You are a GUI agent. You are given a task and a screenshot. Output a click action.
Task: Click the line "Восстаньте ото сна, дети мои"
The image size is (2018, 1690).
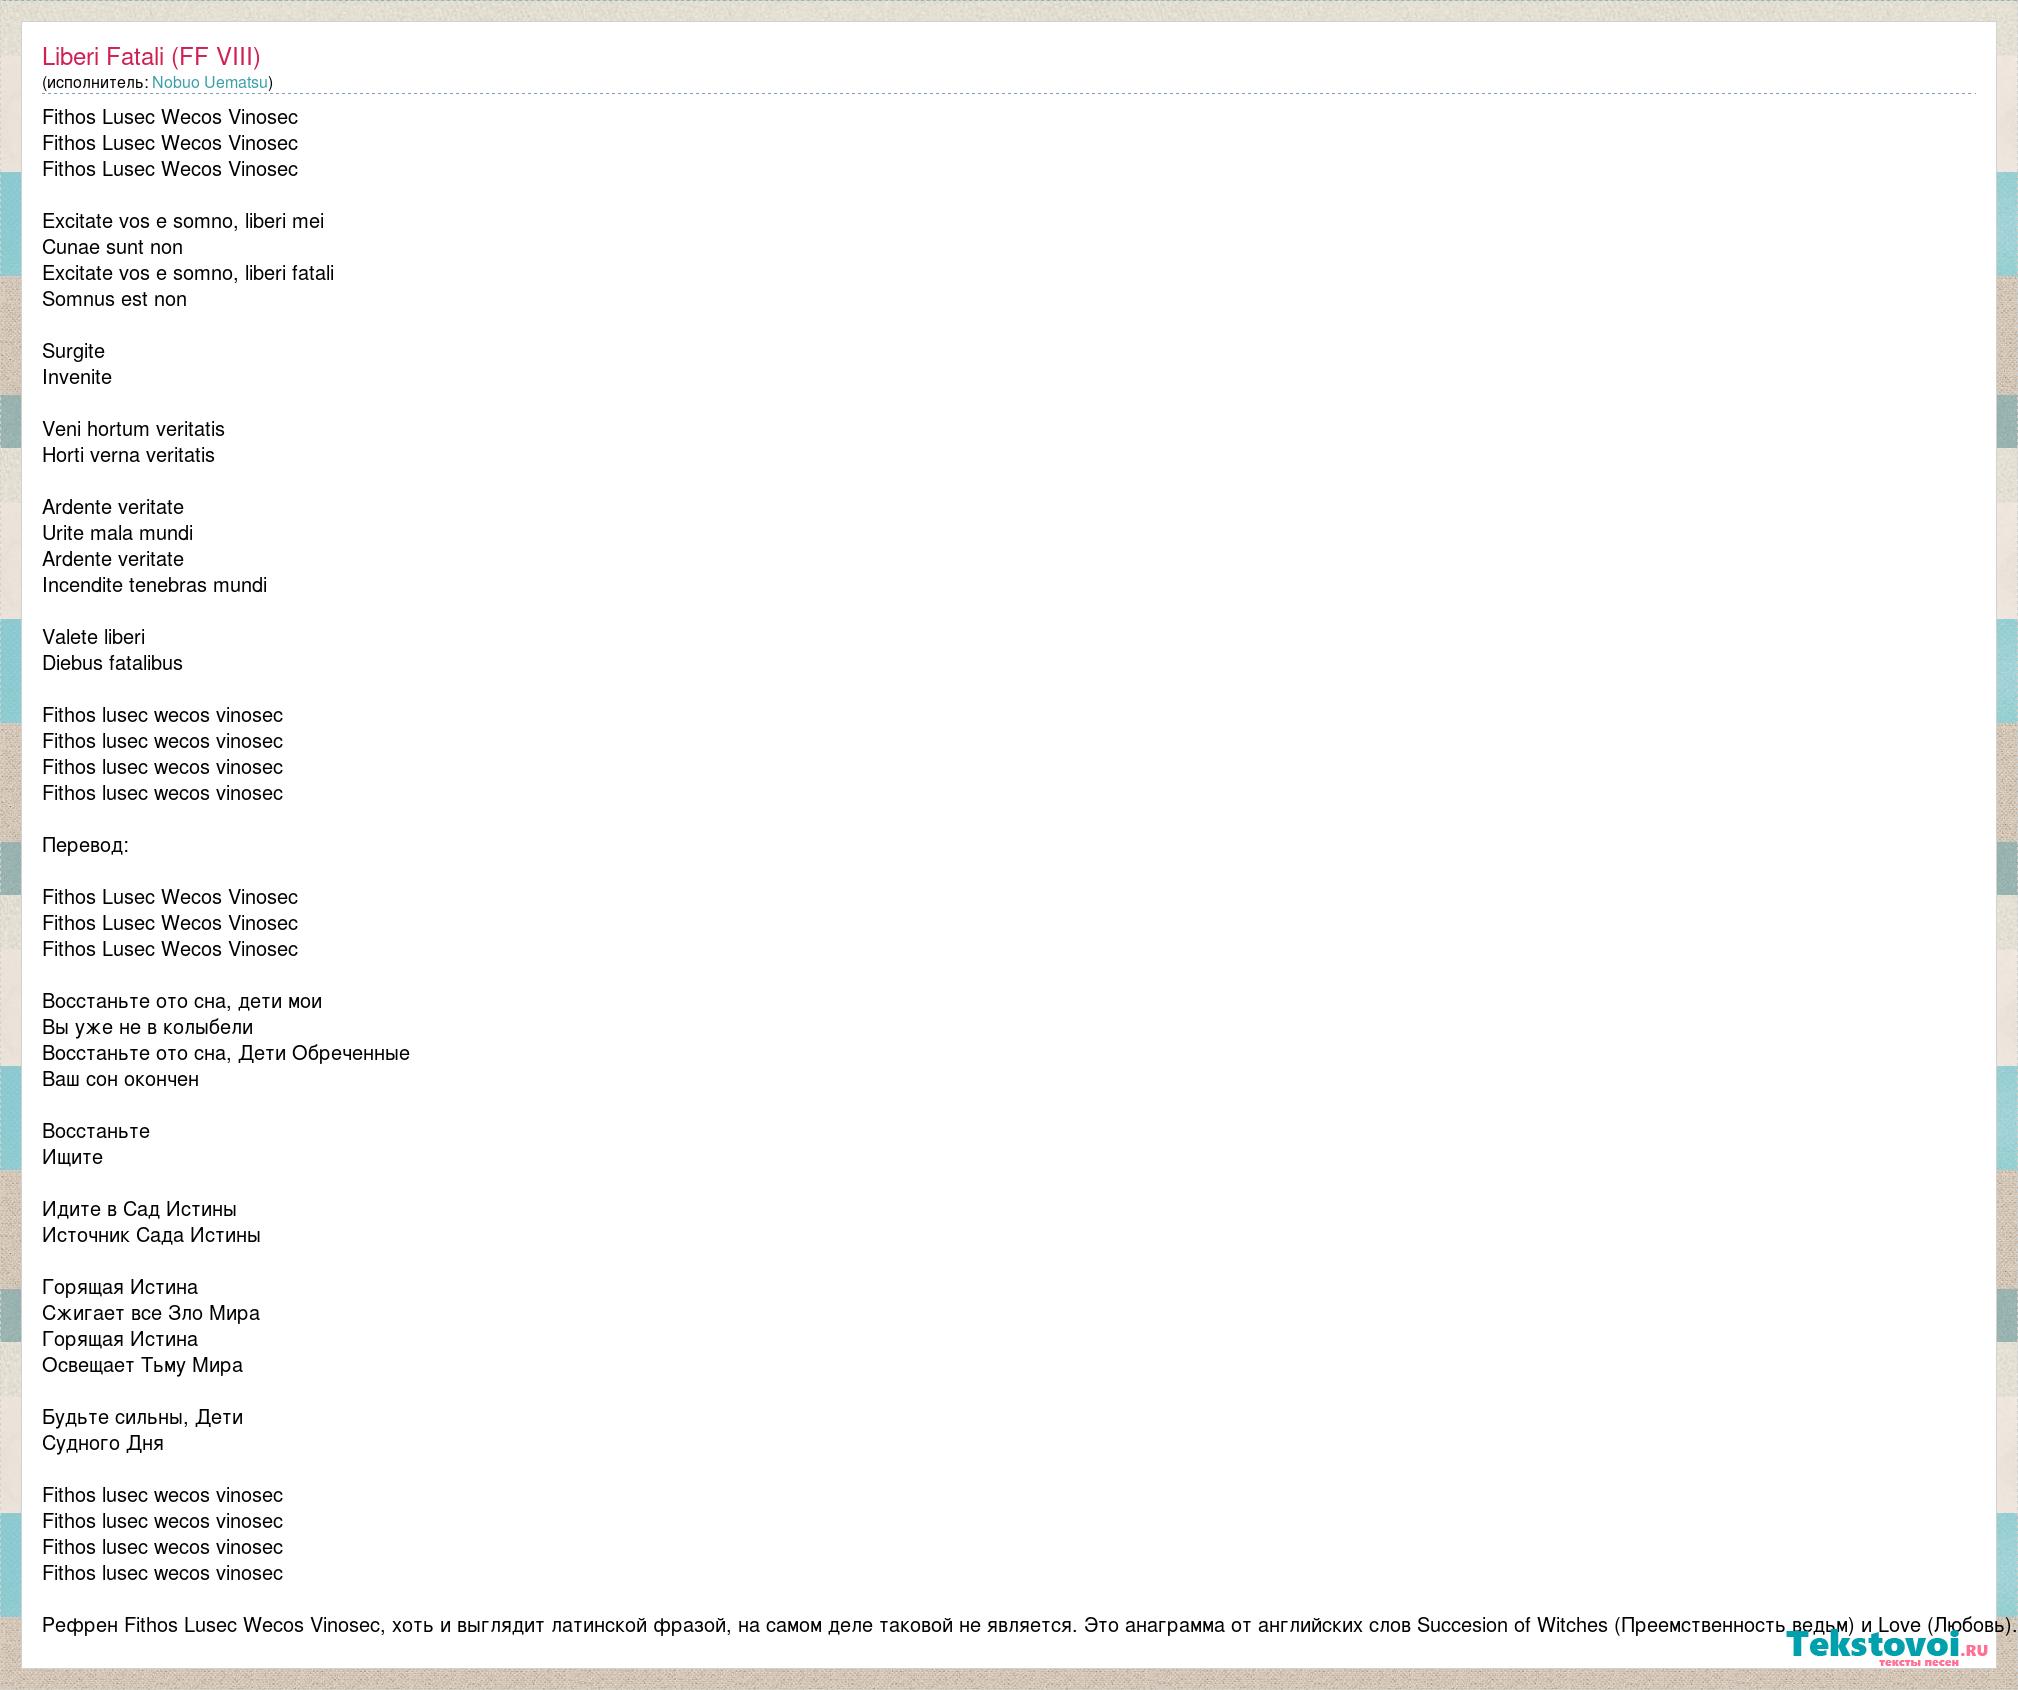[182, 1001]
